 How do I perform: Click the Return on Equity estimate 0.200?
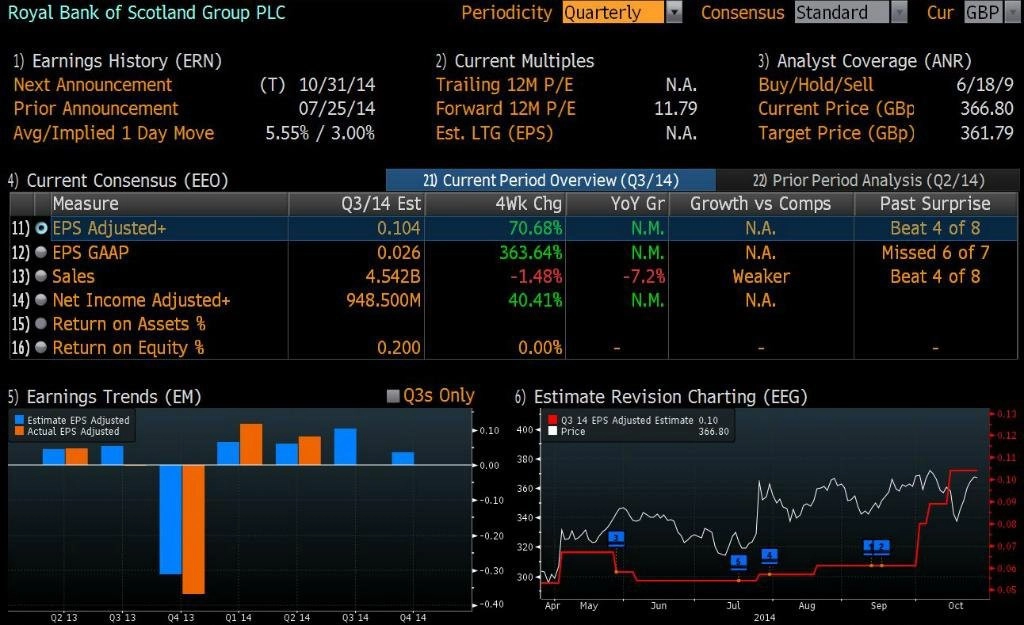point(399,347)
